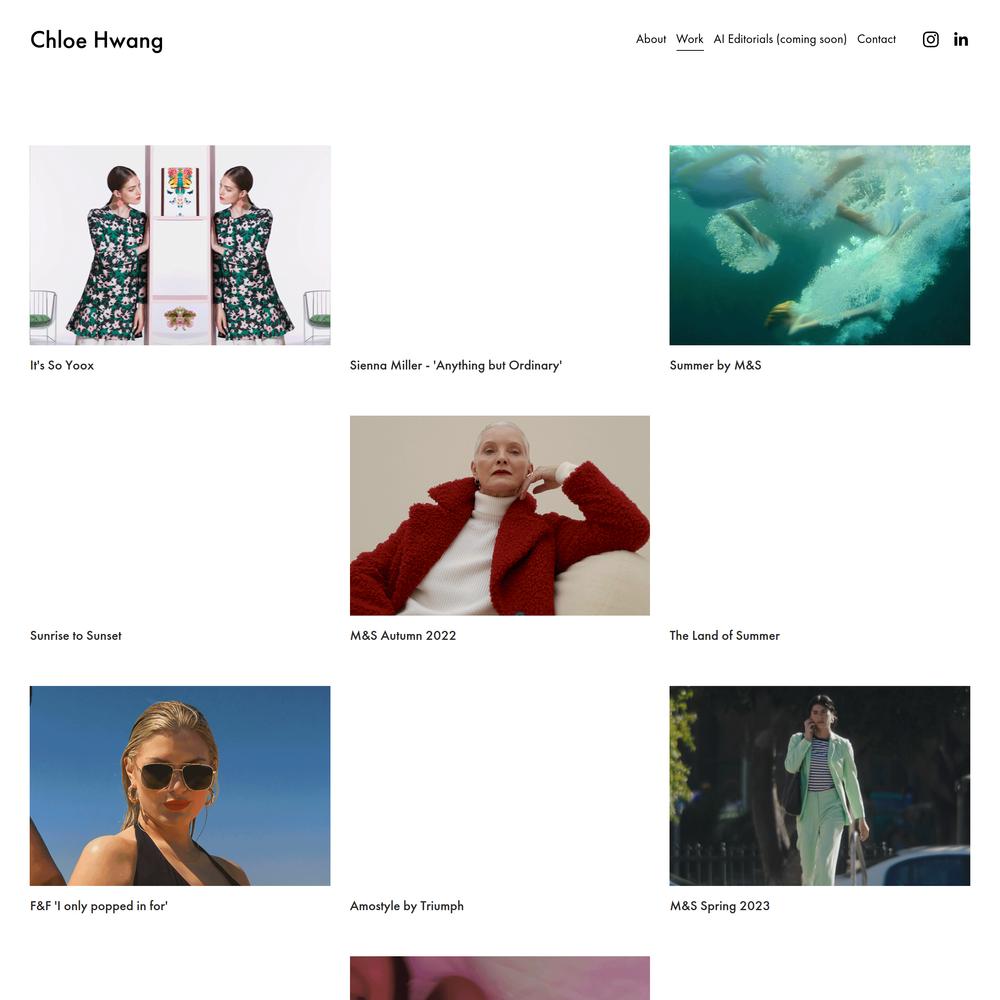Open the partially visible pink thumbnail at bottom
This screenshot has width=1000, height=1000.
point(500,978)
